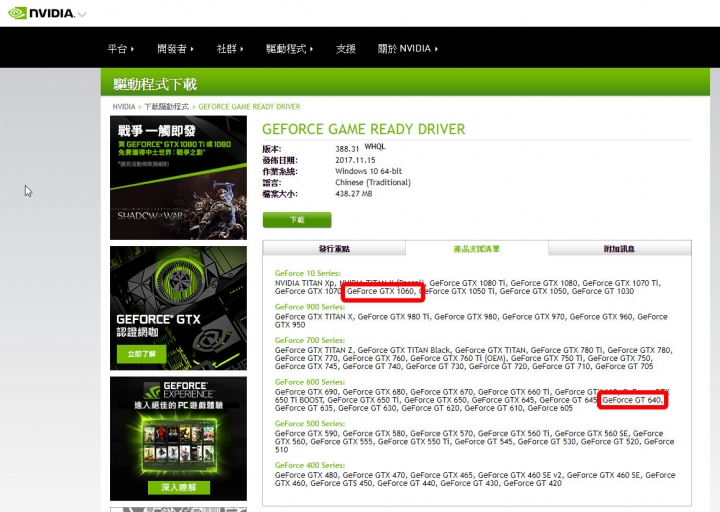Click the GeForce GT 640 entry
Image resolution: width=720 pixels, height=512 pixels.
pos(633,400)
